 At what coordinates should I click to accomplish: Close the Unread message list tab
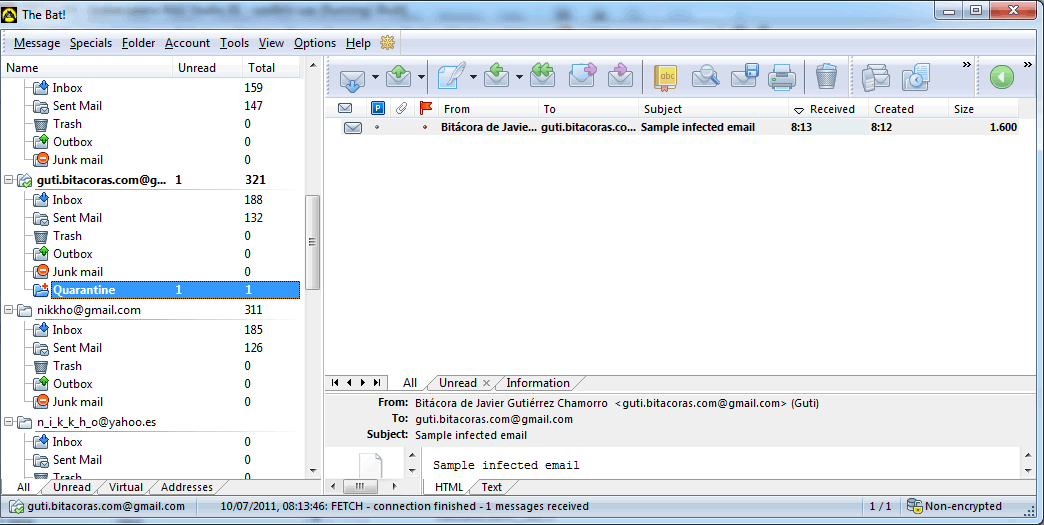pyautogui.click(x=486, y=383)
